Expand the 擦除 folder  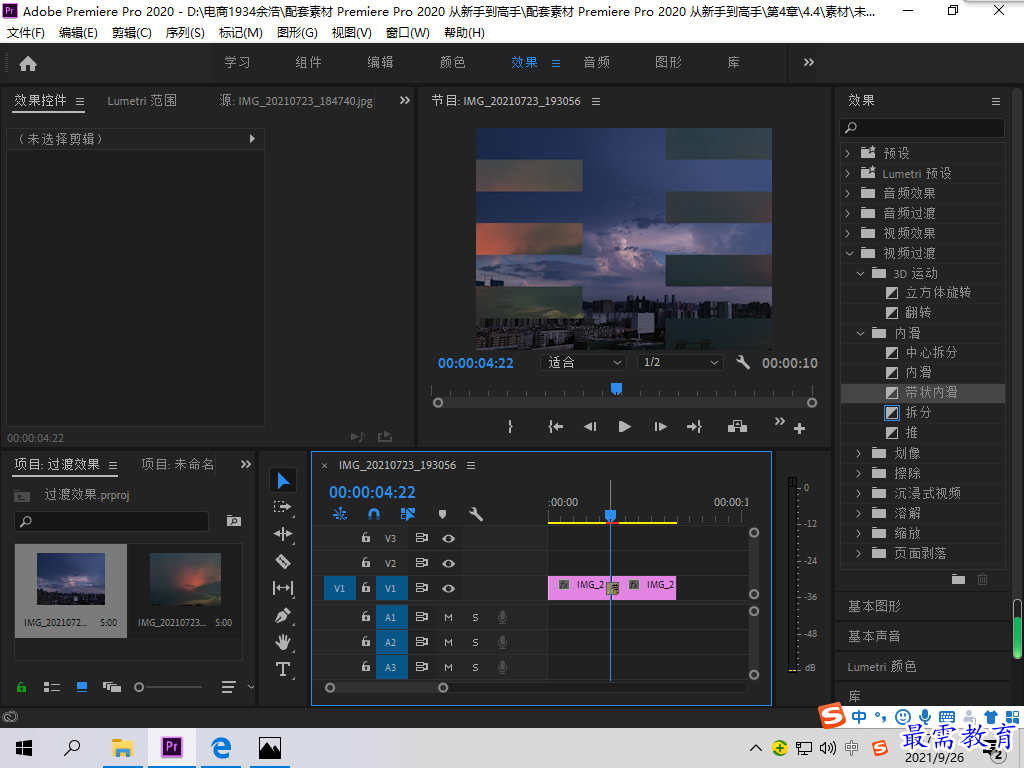click(x=859, y=473)
